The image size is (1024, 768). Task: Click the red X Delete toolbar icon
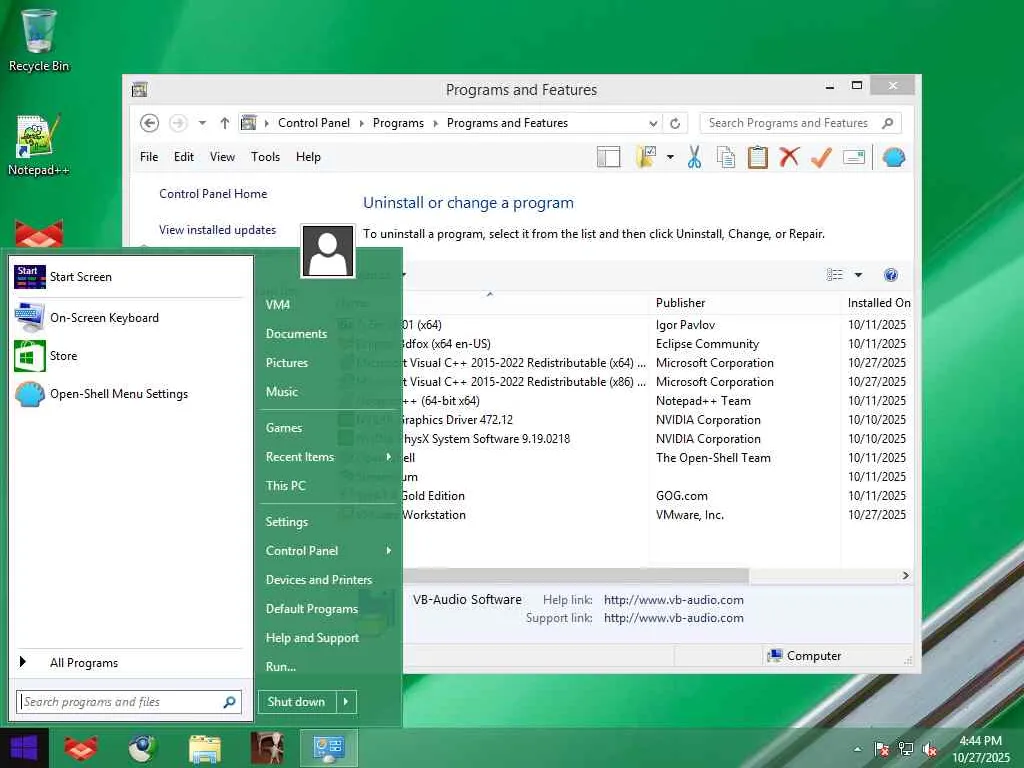(x=789, y=157)
